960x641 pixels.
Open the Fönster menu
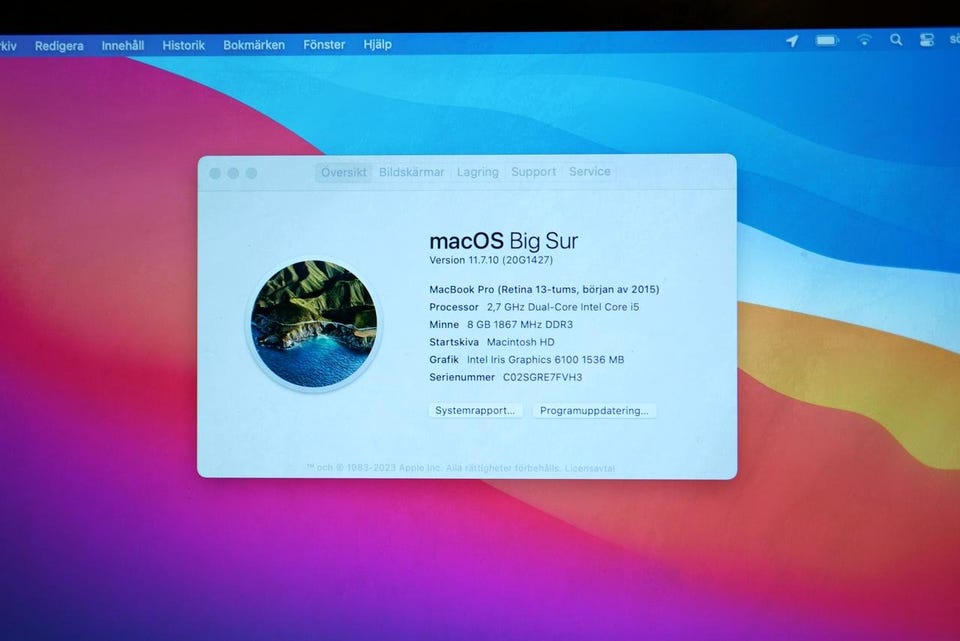[x=324, y=45]
